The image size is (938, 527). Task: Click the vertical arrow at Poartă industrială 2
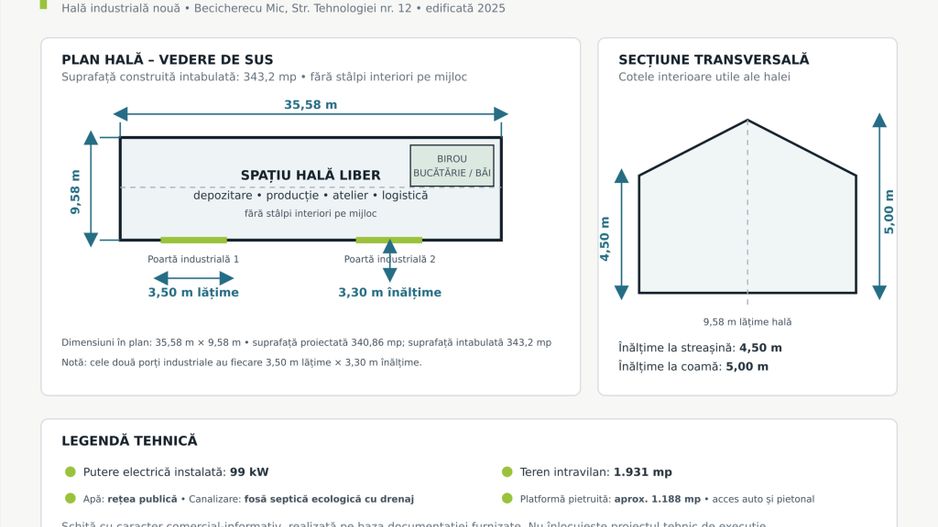tap(389, 261)
